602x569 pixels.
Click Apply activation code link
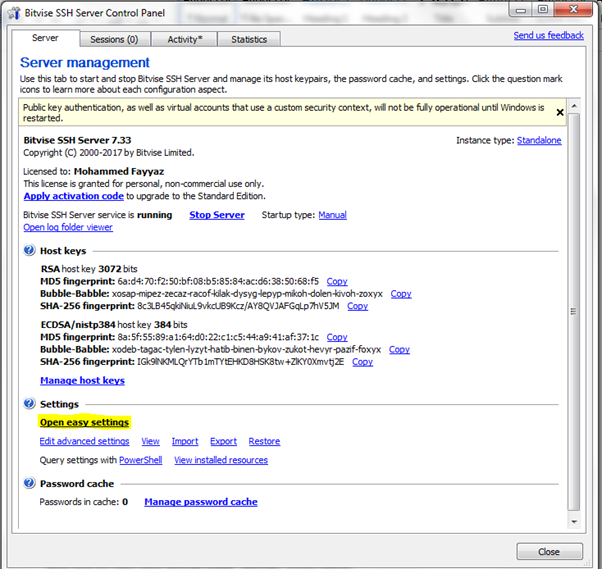(74, 196)
